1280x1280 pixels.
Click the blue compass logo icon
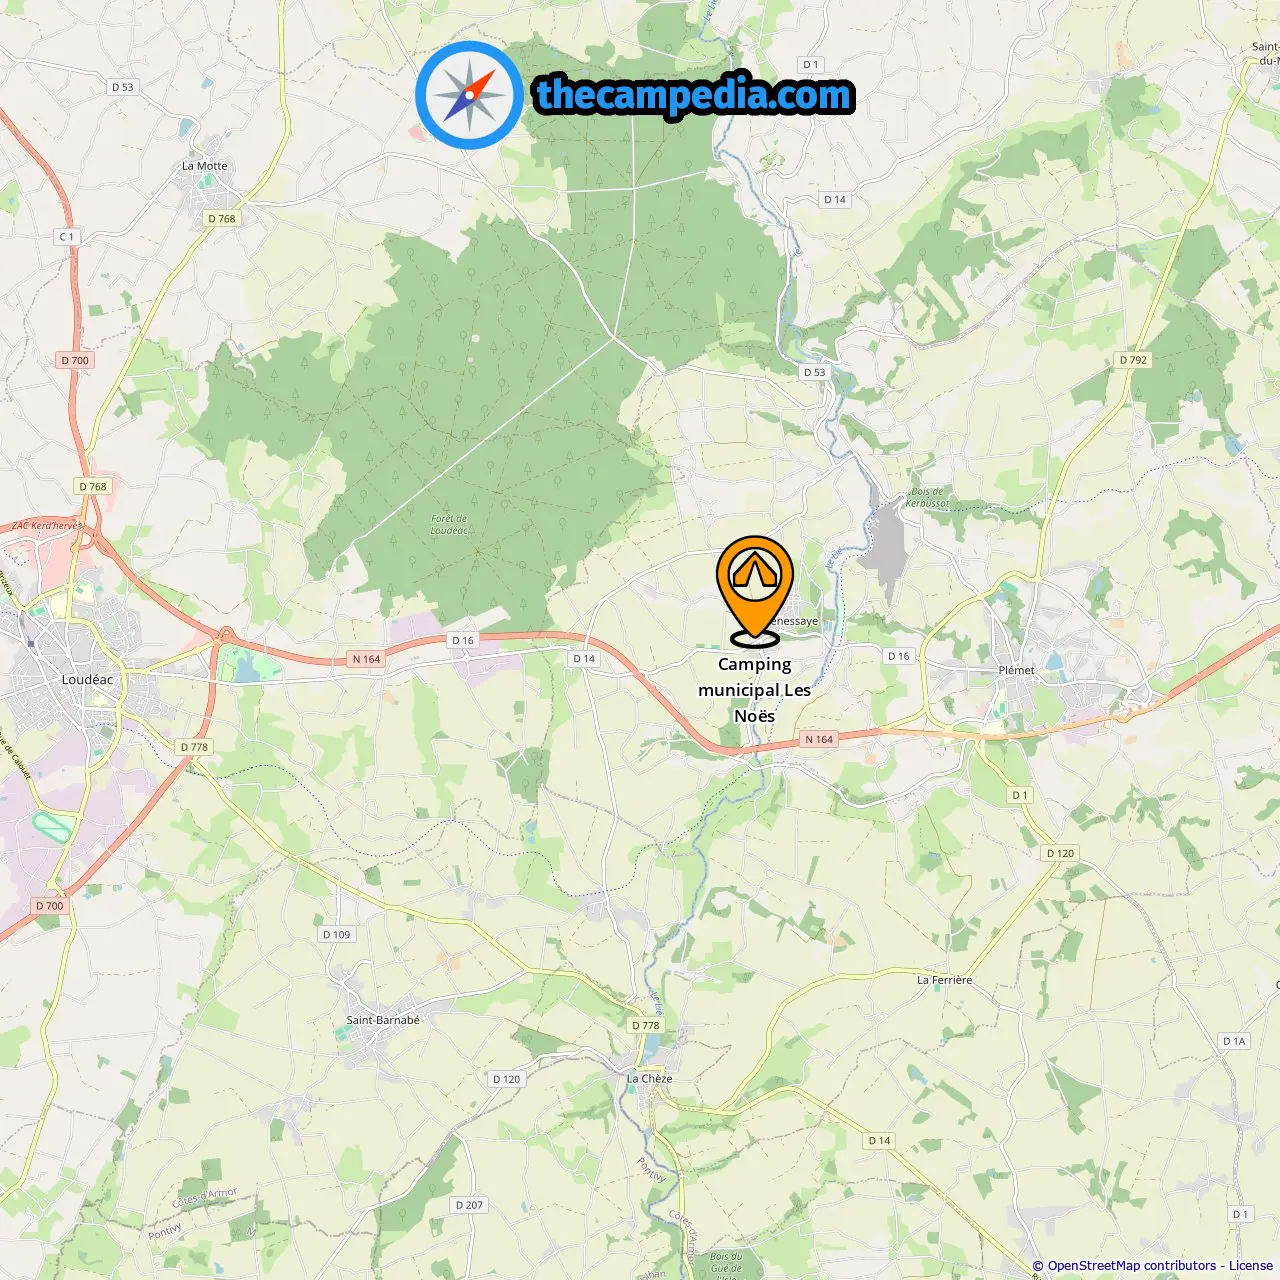pyautogui.click(x=469, y=96)
